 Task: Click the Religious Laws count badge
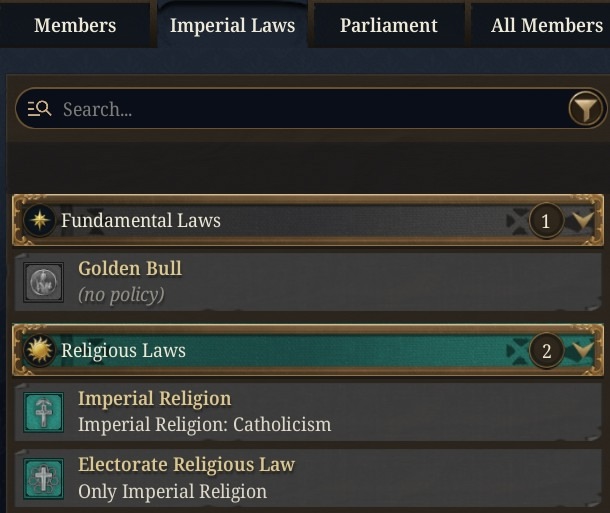[x=546, y=351]
